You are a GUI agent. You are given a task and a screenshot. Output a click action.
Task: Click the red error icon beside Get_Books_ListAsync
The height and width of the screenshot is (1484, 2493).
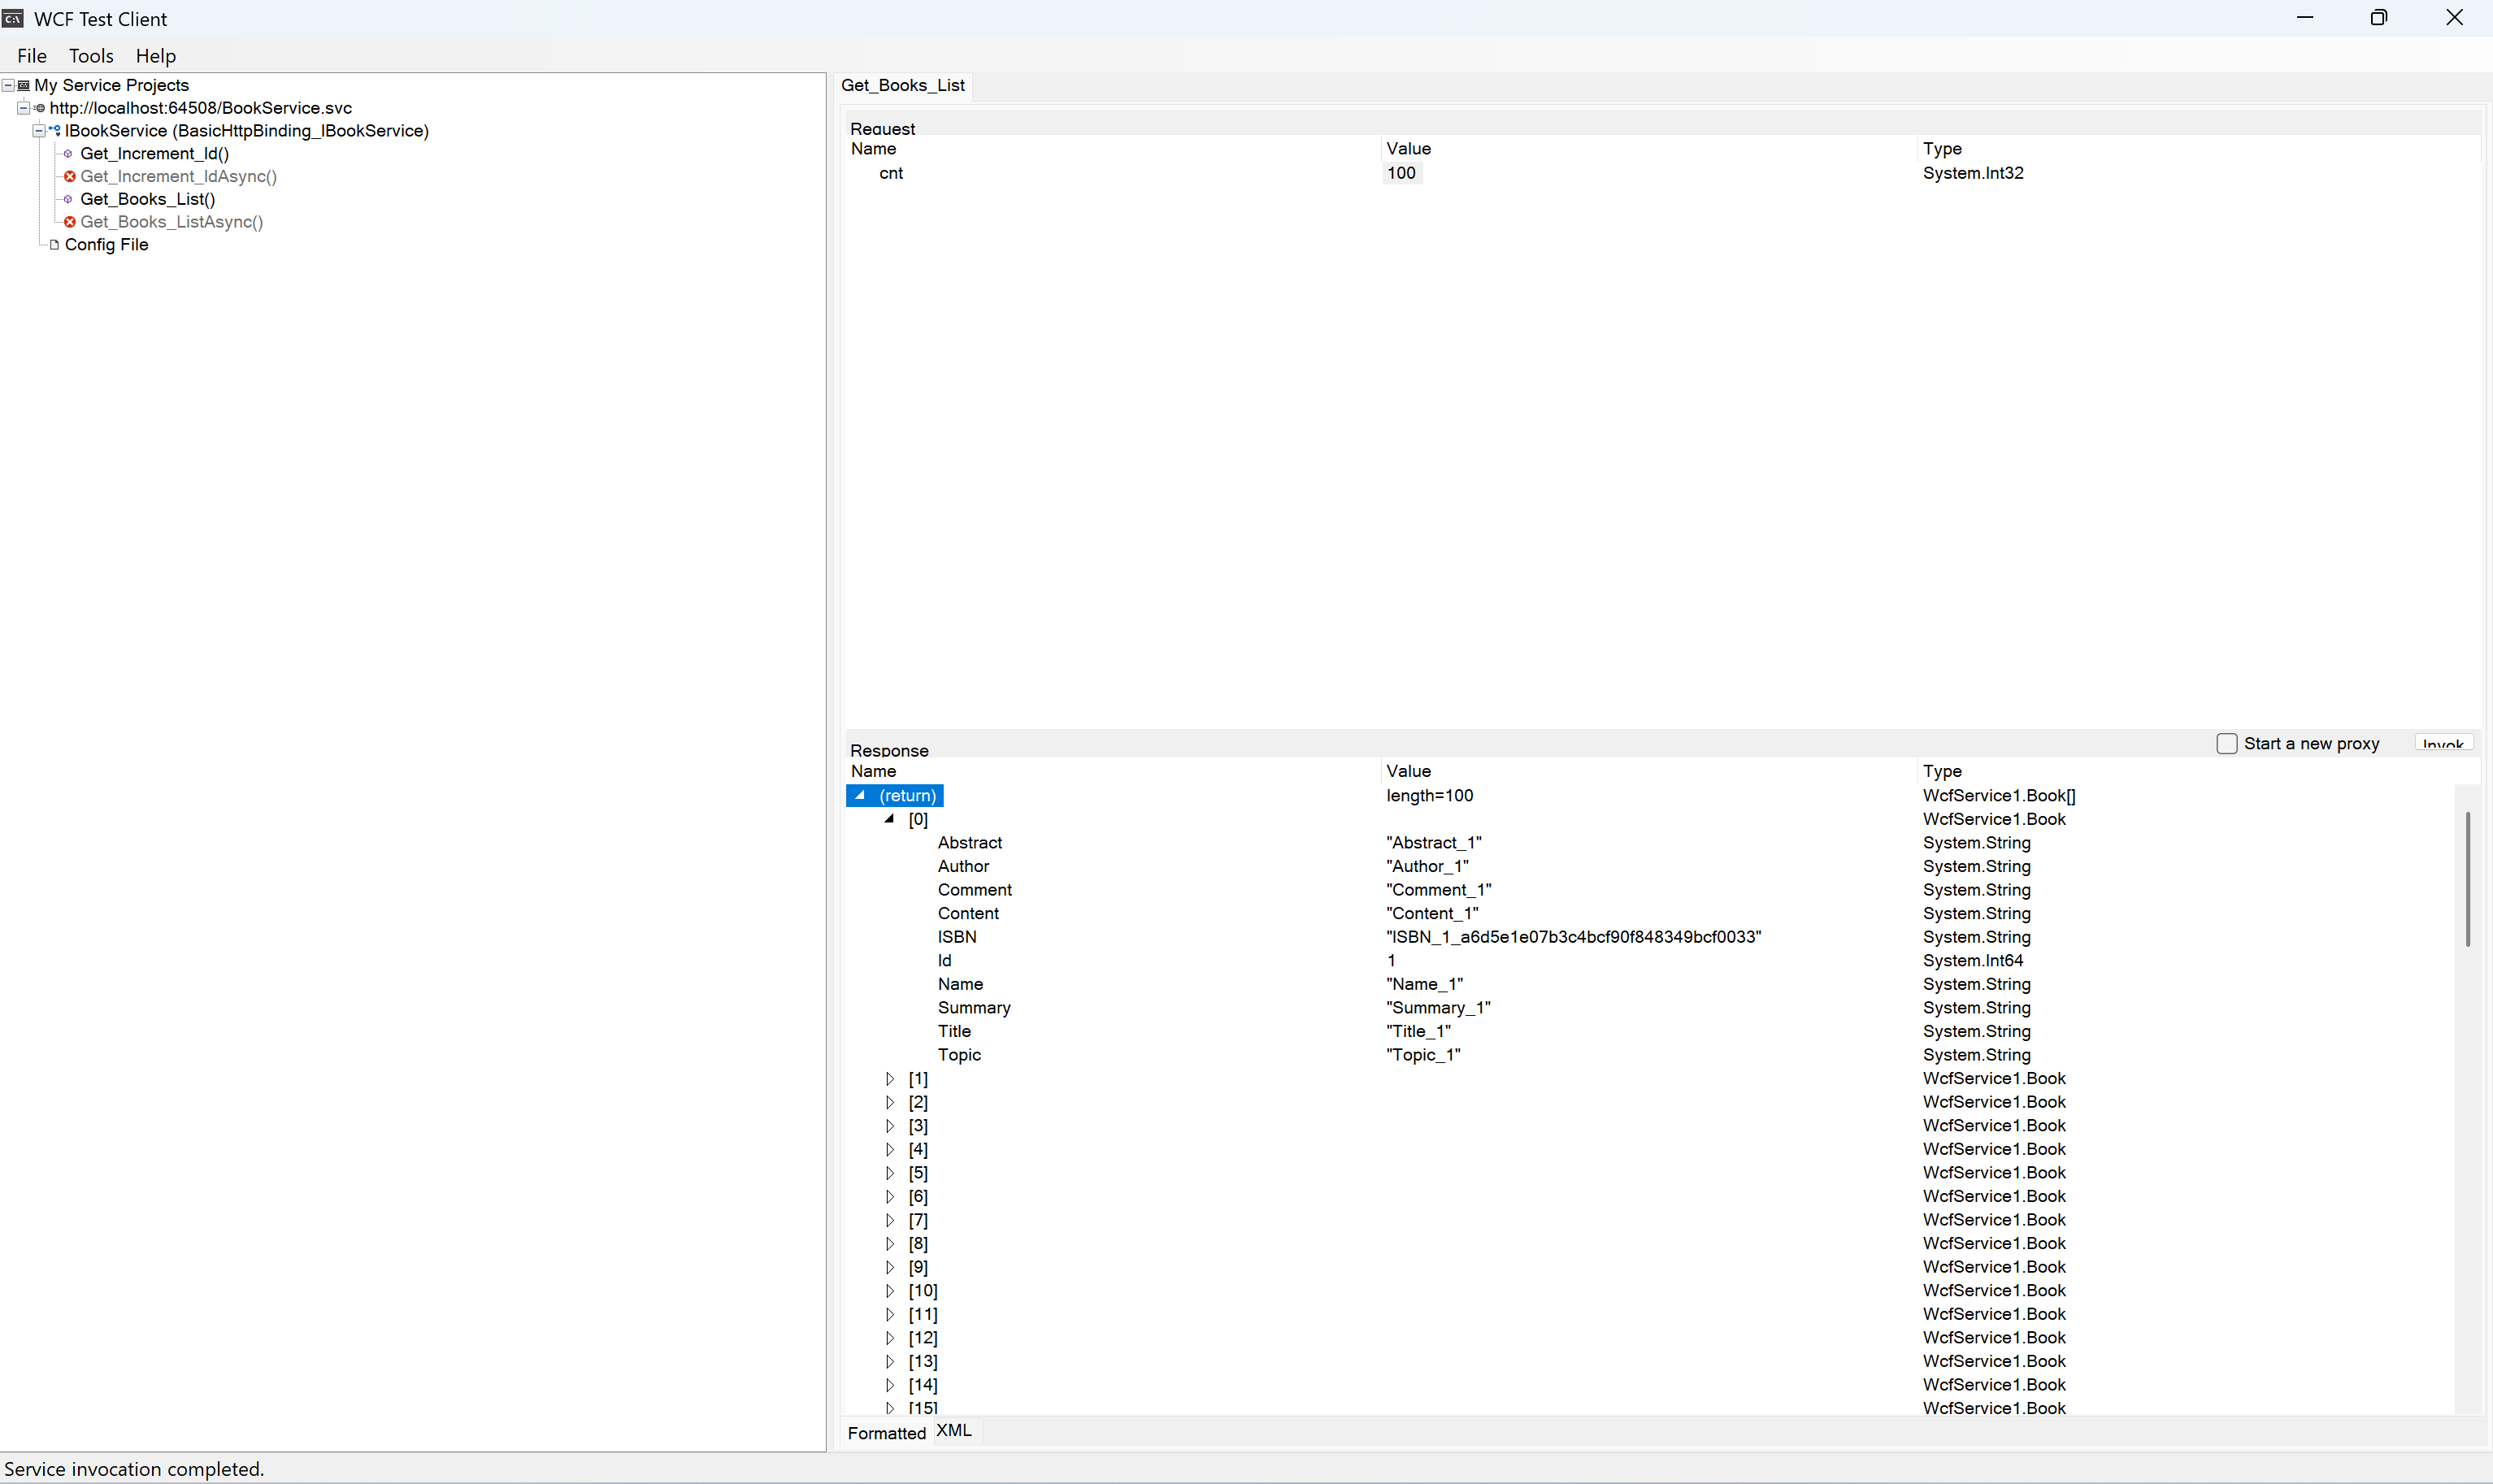(x=69, y=222)
